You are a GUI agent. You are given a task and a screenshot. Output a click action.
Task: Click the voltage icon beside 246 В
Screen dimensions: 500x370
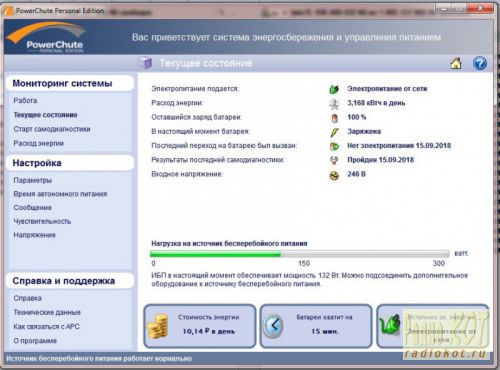(x=334, y=175)
